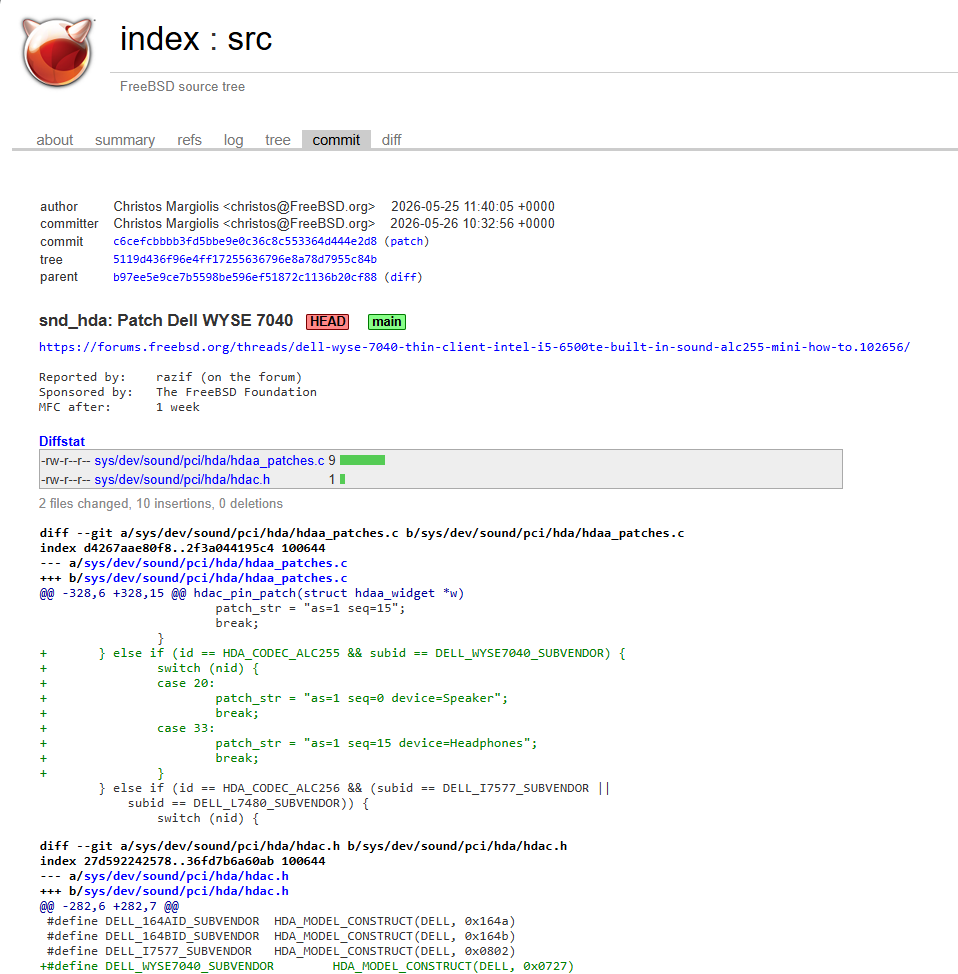The height and width of the screenshot is (974, 958).
Task: Click the 'MFC after:' line
Action: coord(119,407)
